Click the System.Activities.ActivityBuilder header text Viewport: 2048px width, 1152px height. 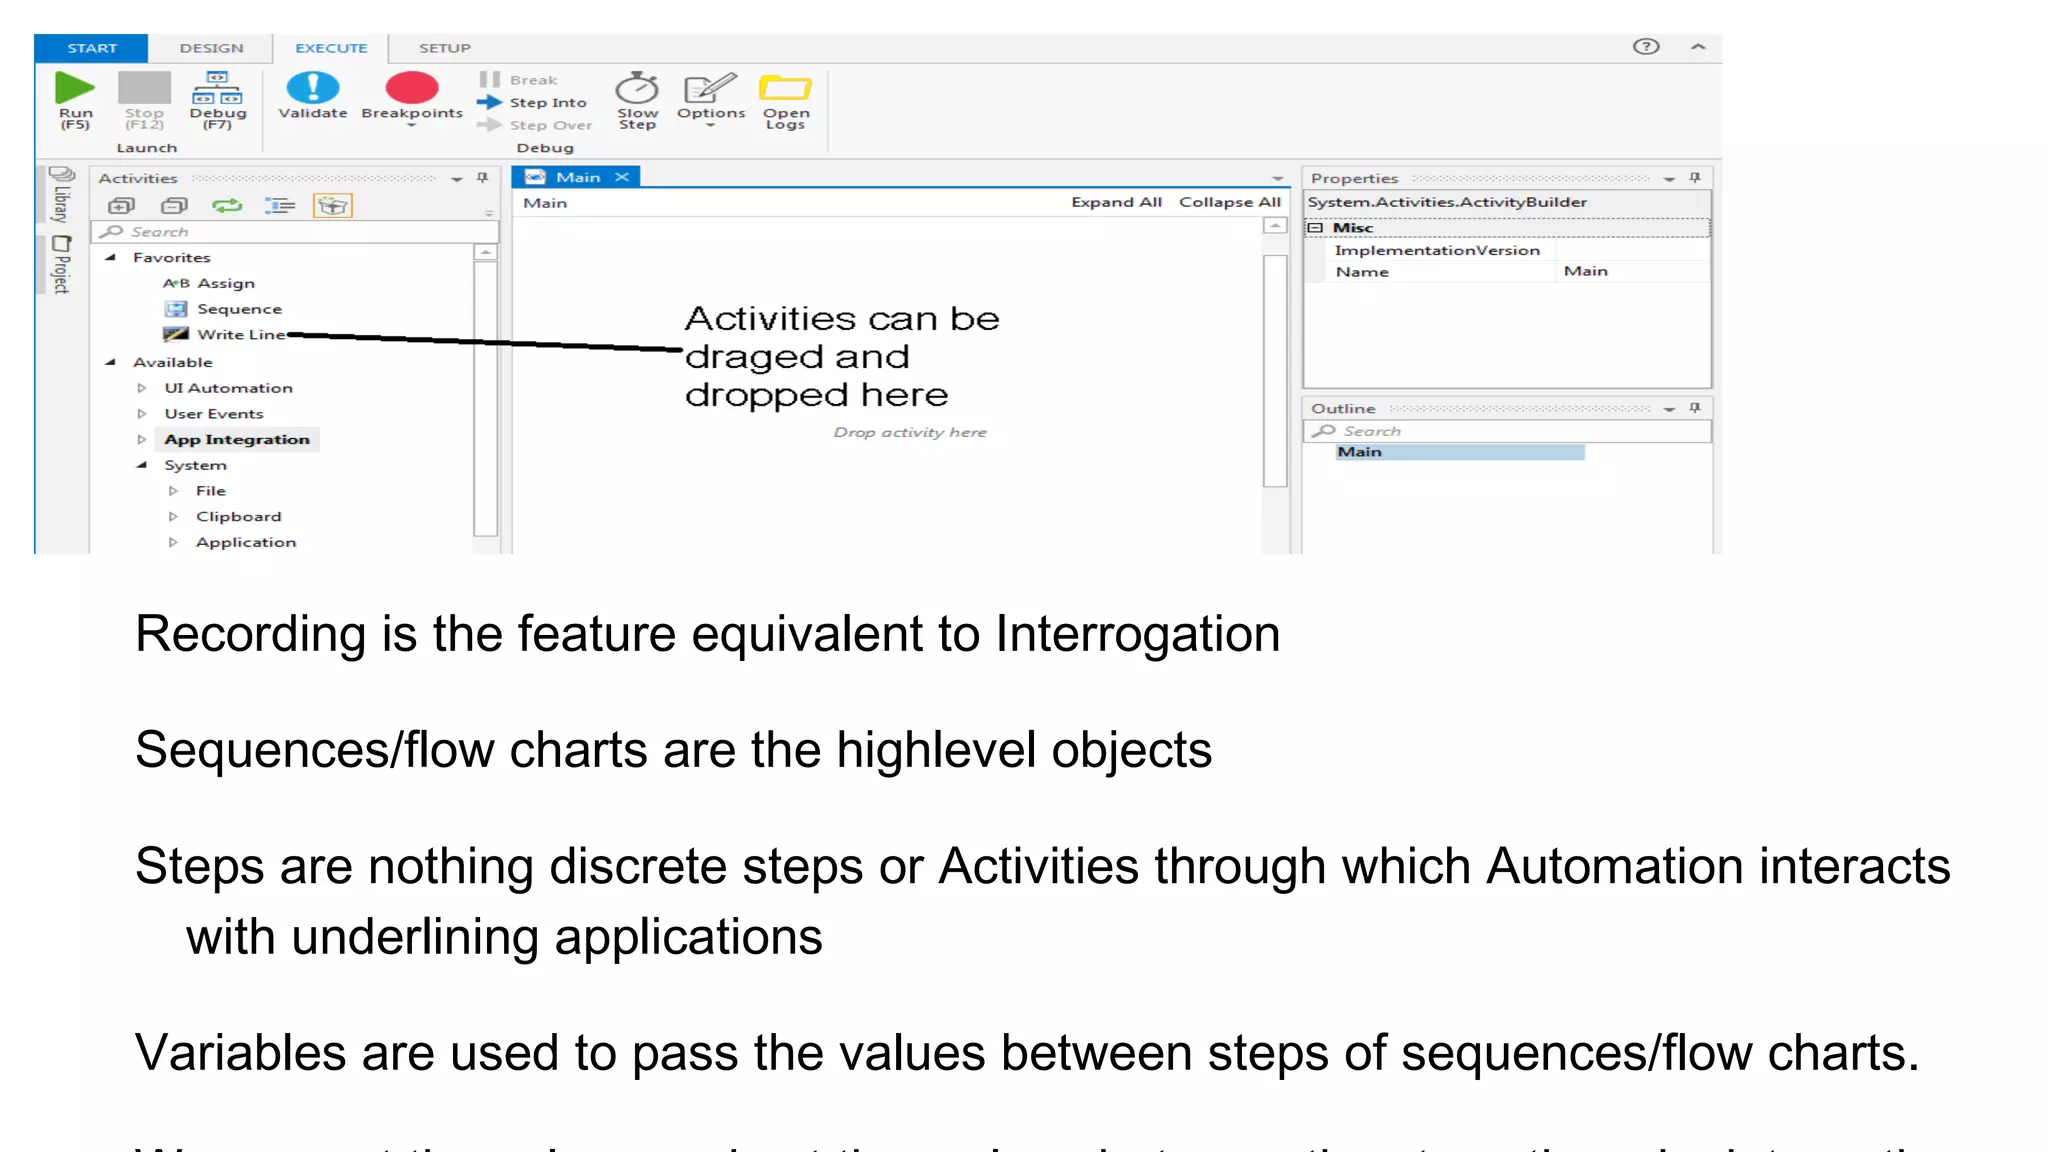1447,202
